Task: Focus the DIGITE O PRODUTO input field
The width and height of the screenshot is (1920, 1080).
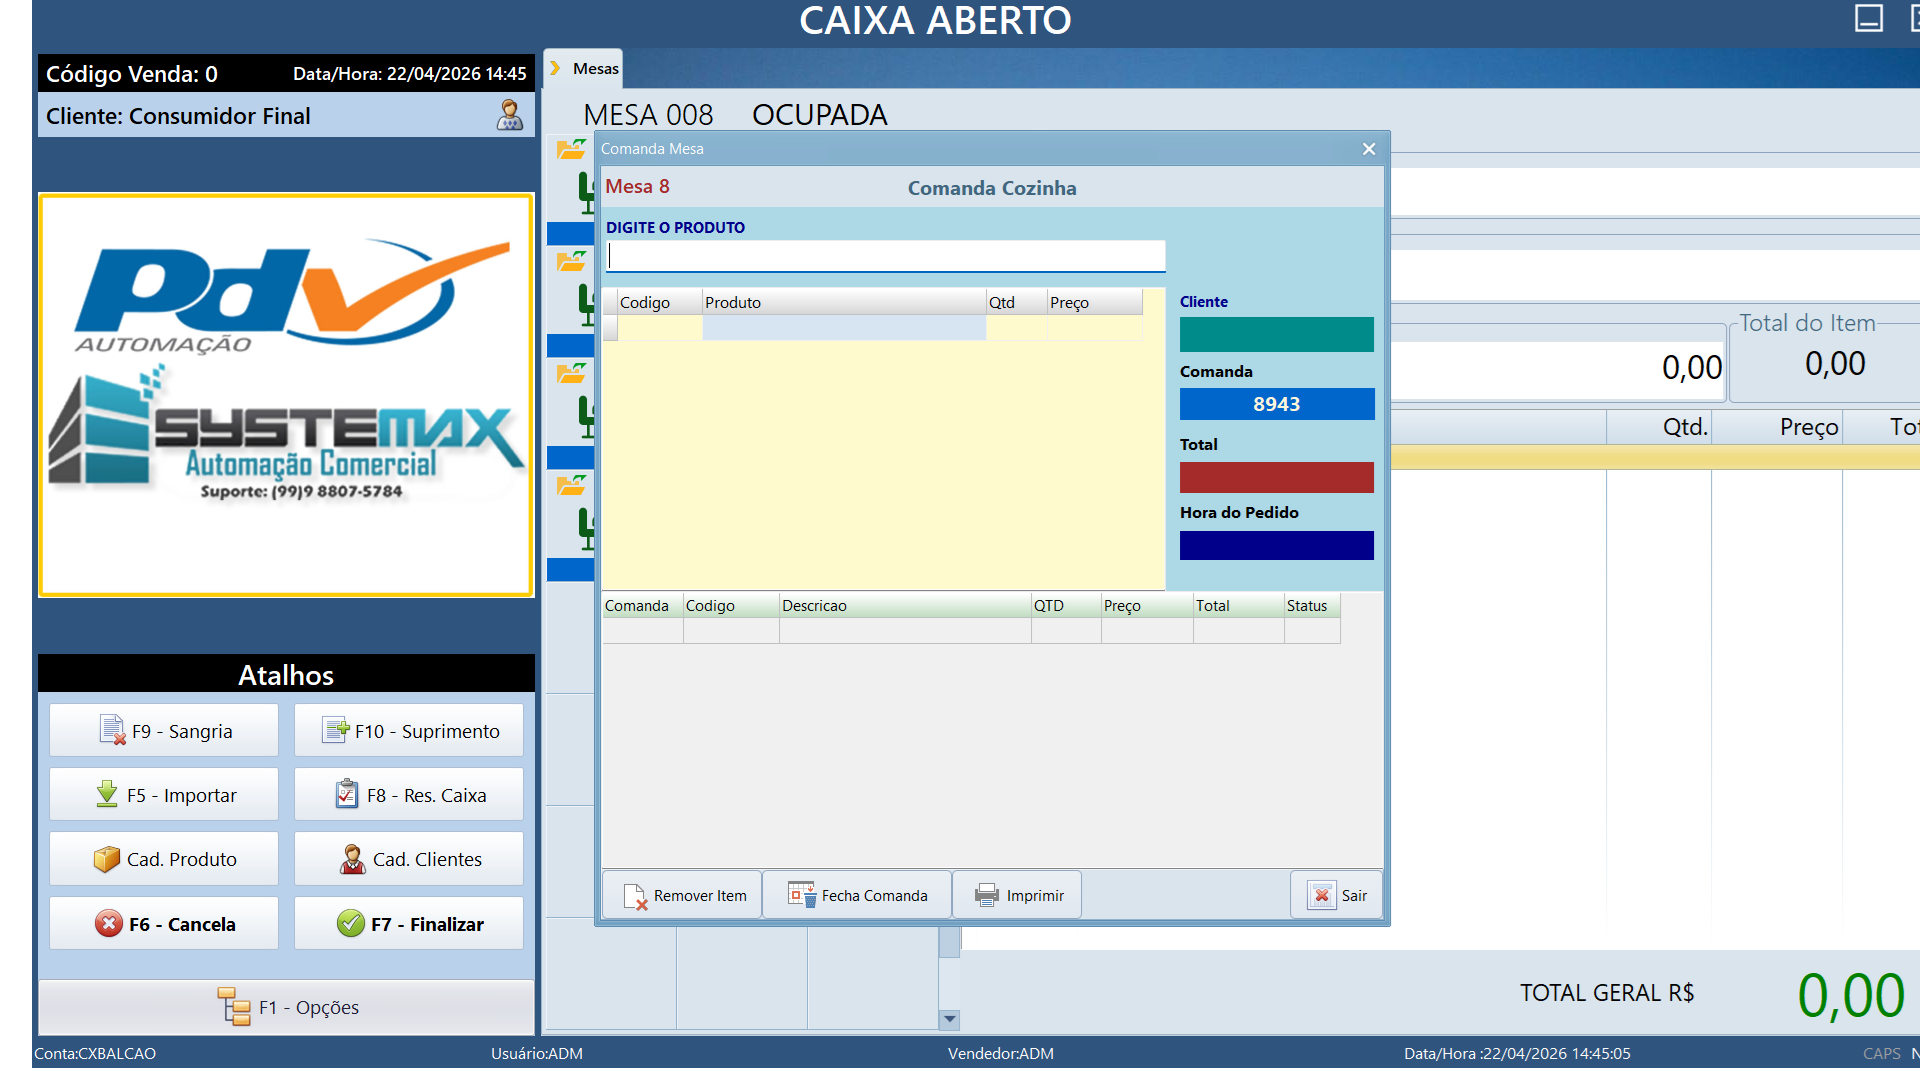Action: 885,256
